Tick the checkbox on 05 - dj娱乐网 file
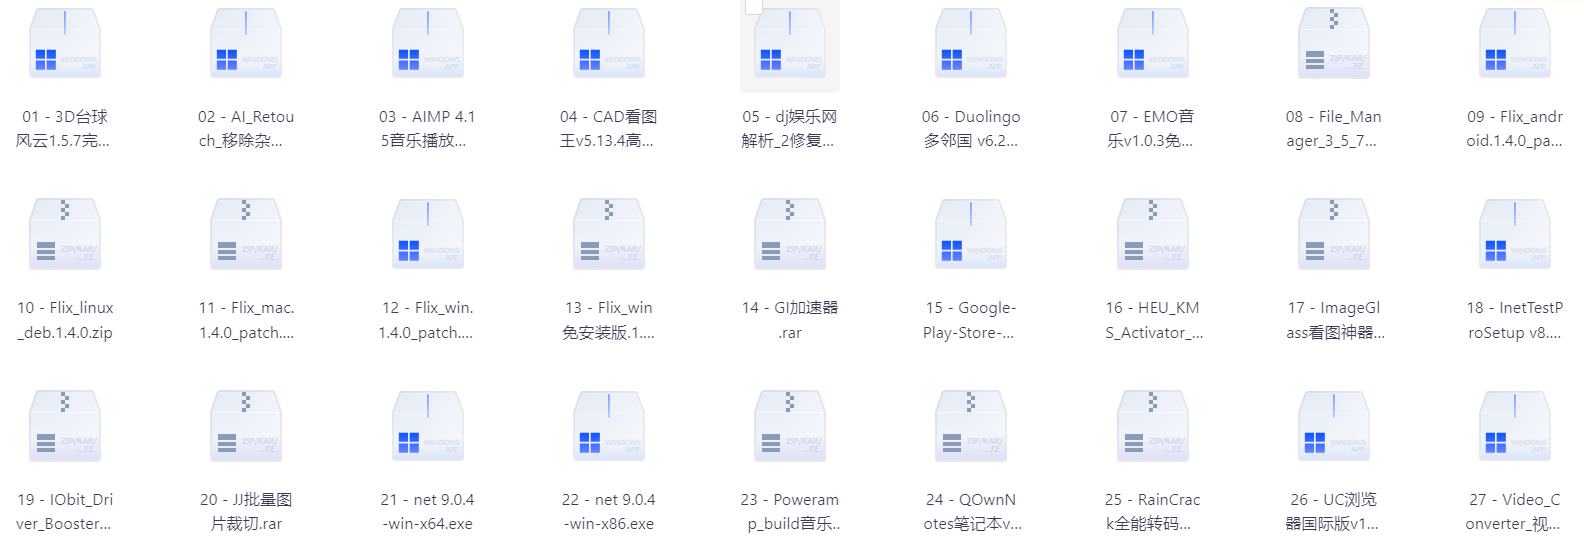1584x547 pixels. pyautogui.click(x=753, y=7)
